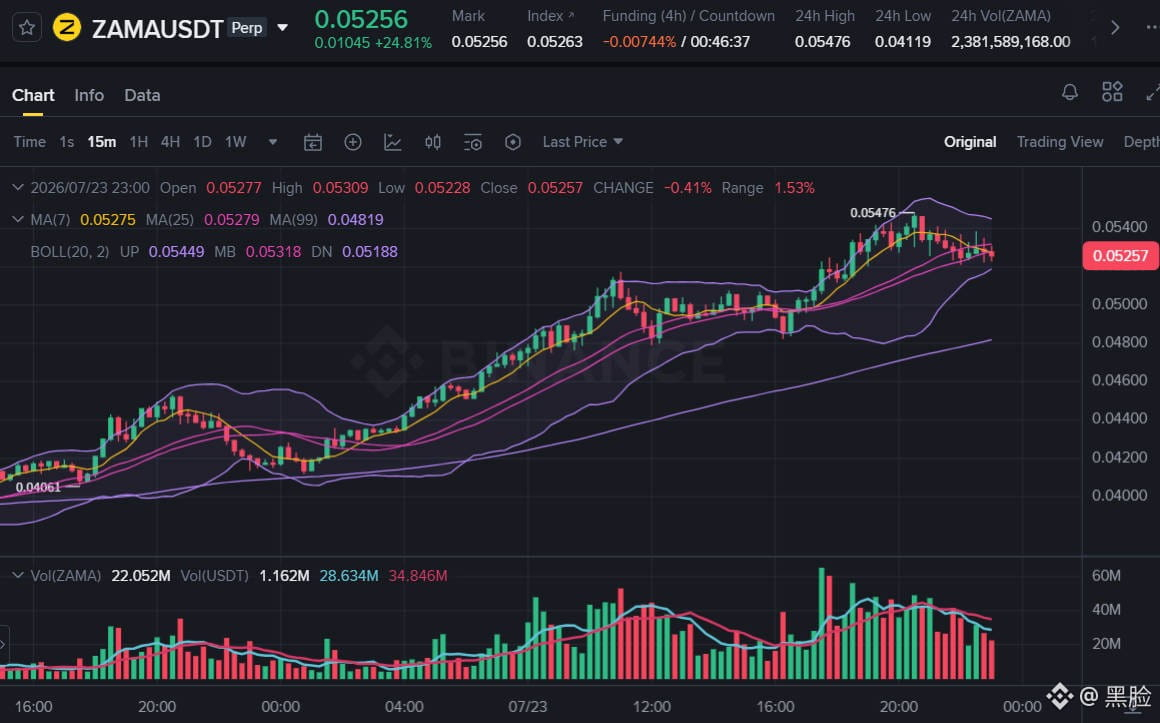Click the Range 1.53% value

point(795,188)
